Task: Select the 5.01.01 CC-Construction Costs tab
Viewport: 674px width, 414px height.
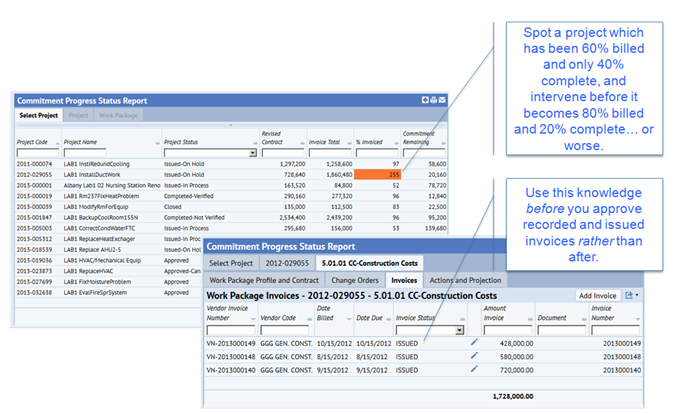Action: pos(370,263)
